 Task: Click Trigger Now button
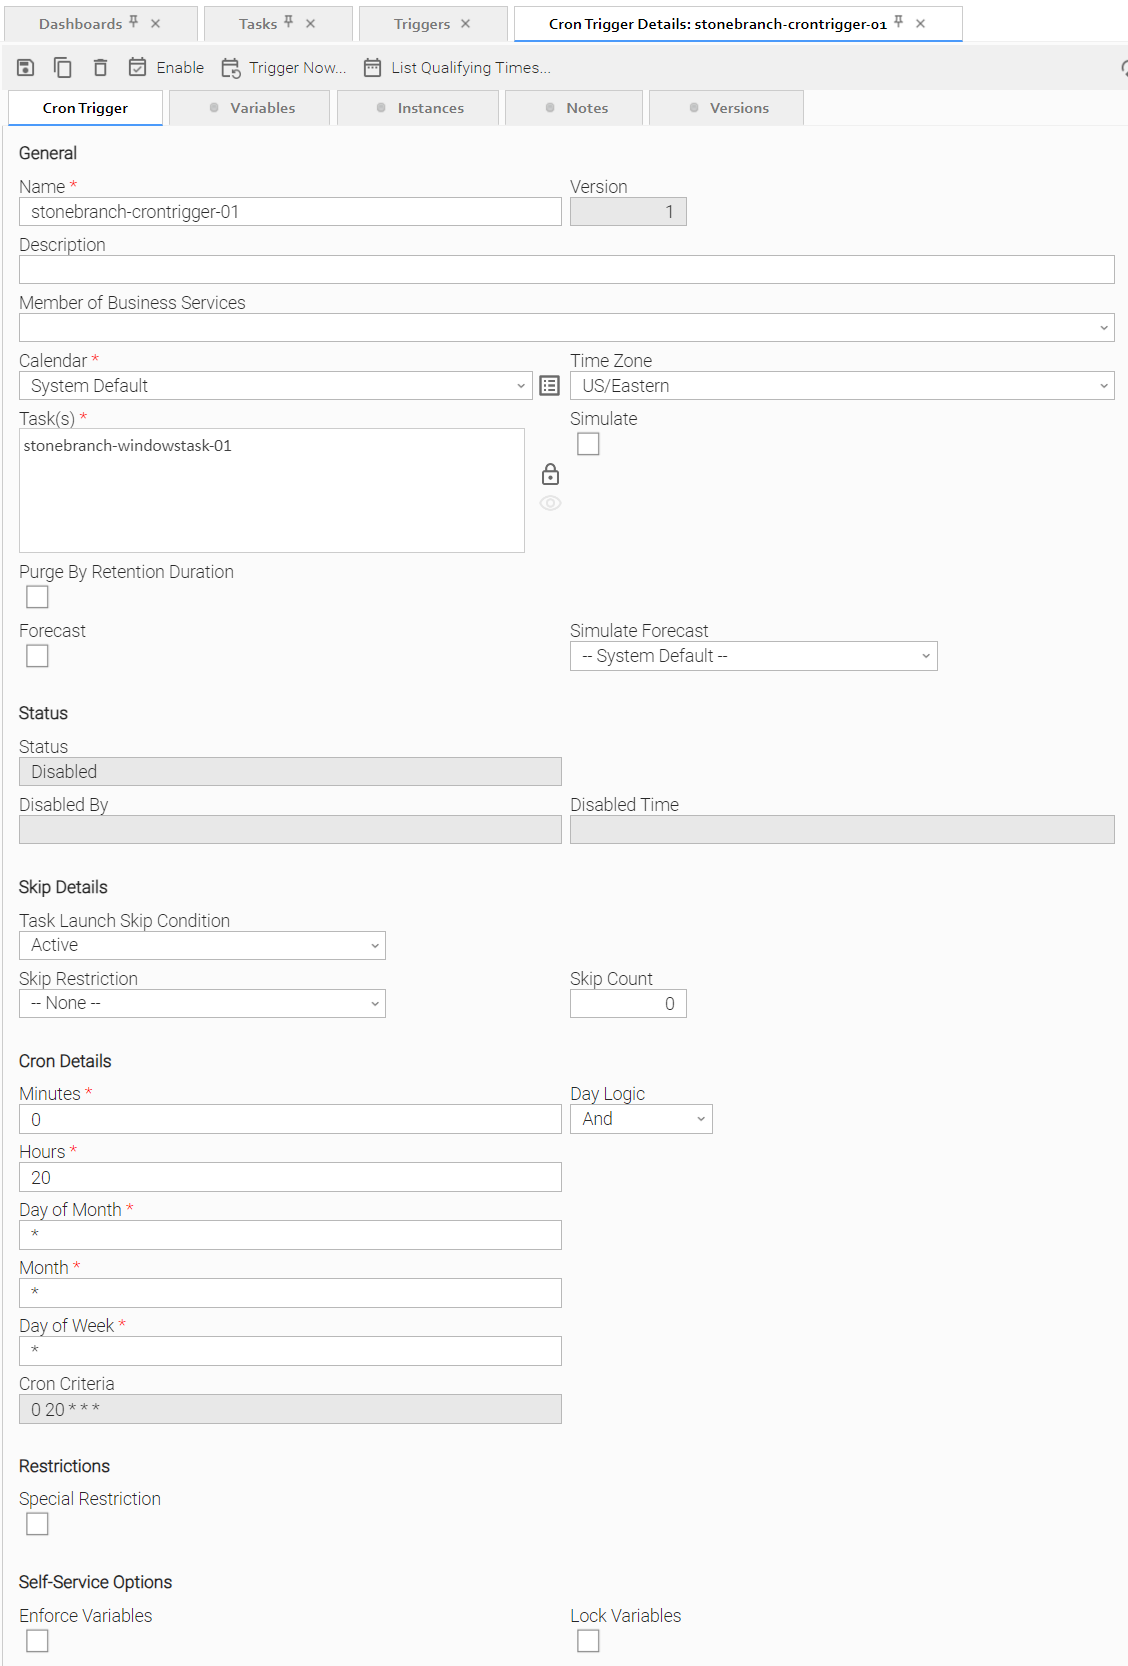tap(284, 68)
